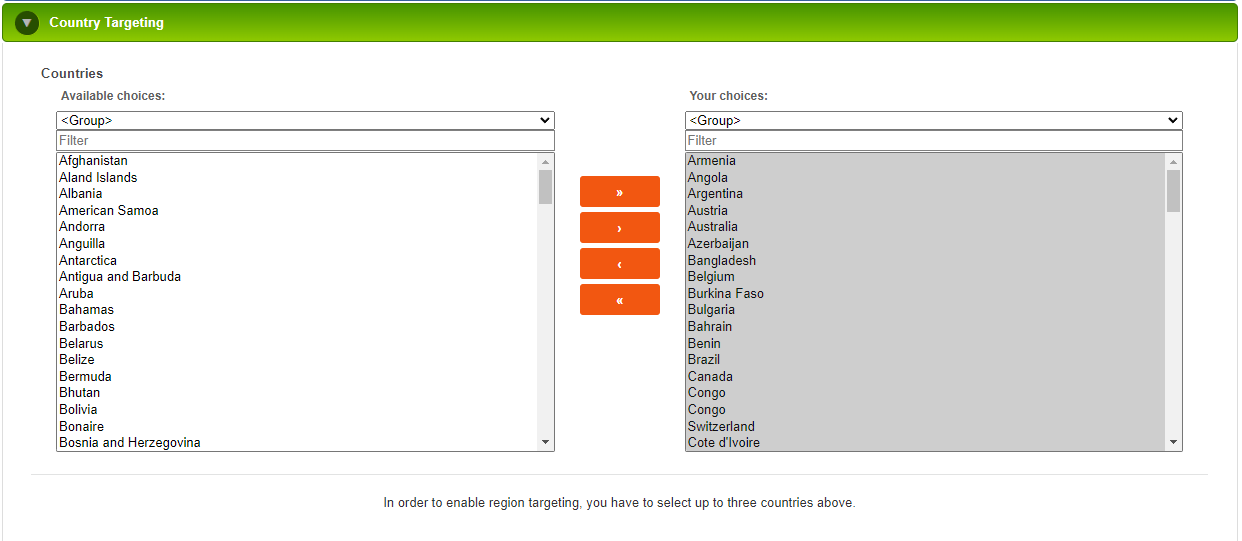This screenshot has height=541, width=1242.
Task: Open the Available choices Group dropdown
Action: [x=305, y=120]
